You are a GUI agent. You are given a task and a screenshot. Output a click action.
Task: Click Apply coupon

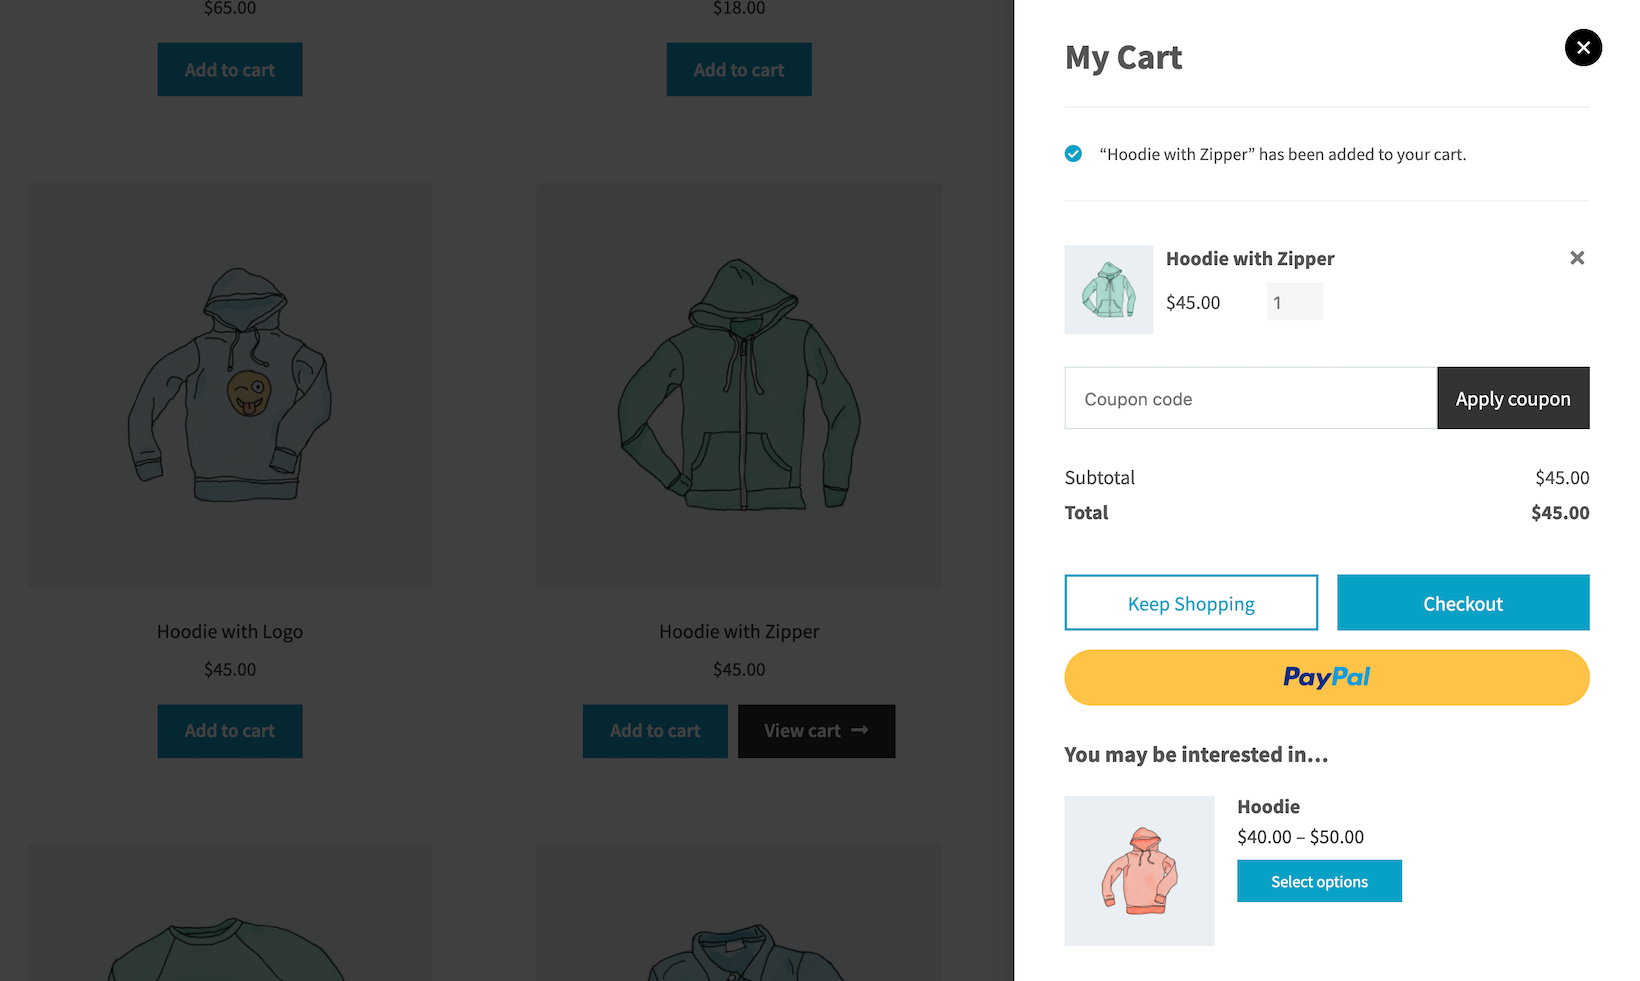1512,398
